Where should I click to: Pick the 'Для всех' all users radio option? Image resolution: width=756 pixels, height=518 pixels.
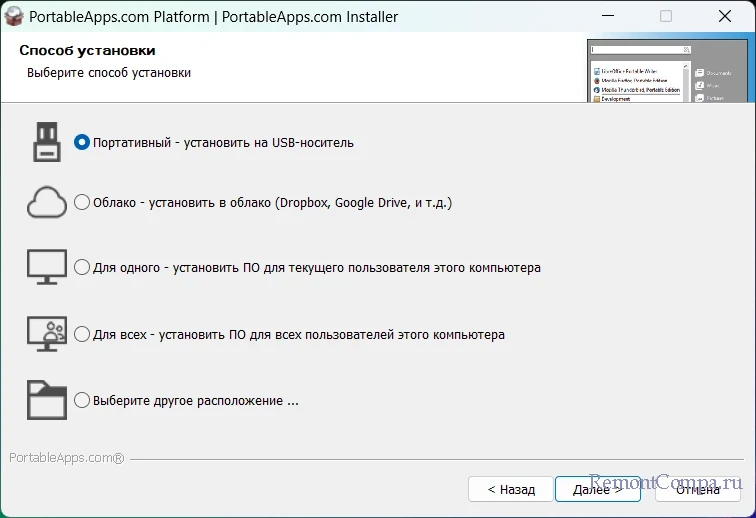[82, 334]
